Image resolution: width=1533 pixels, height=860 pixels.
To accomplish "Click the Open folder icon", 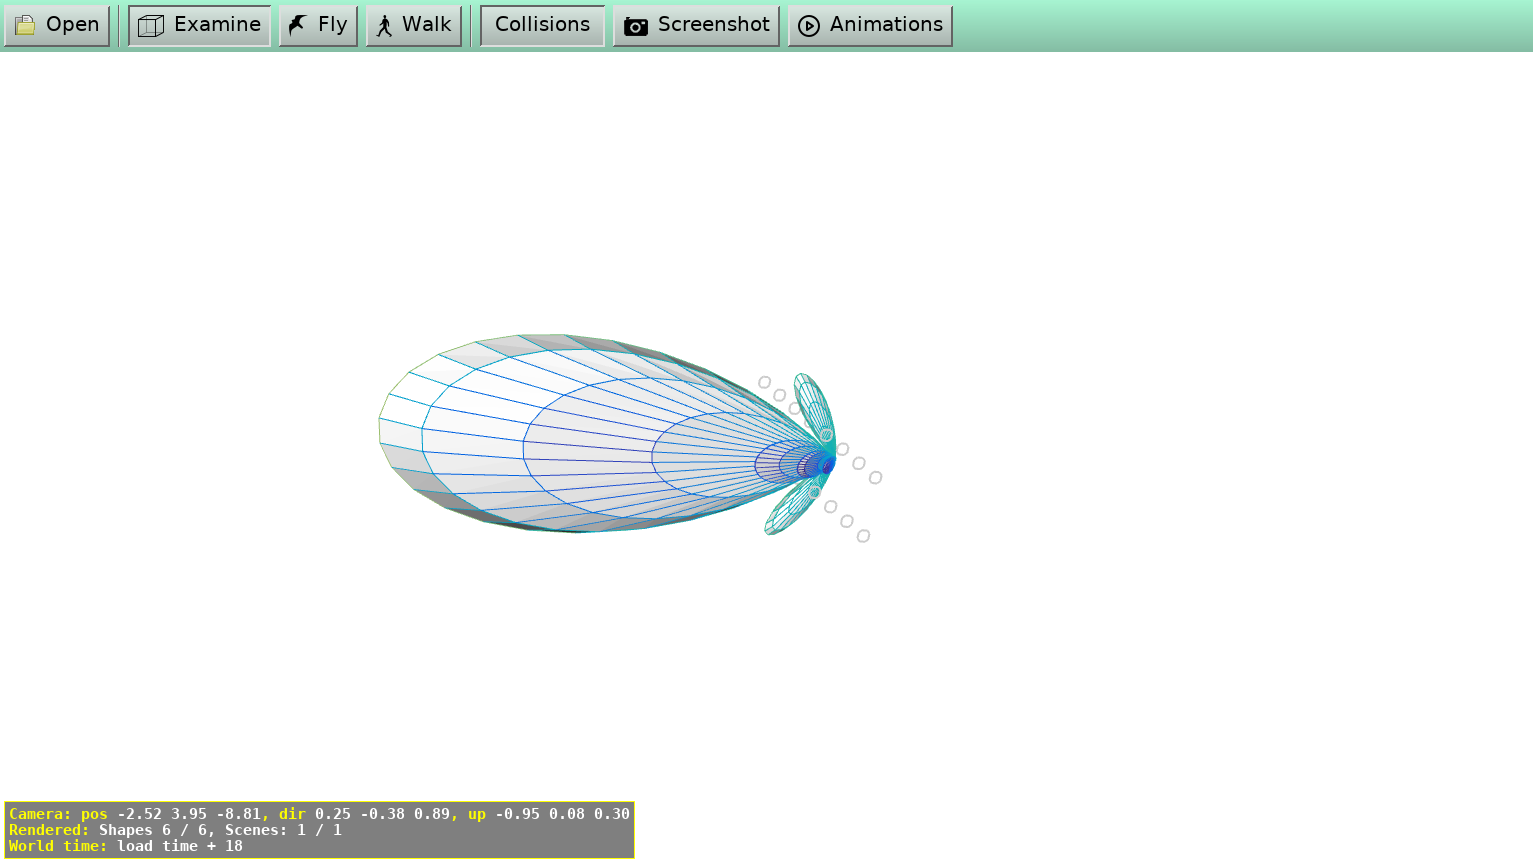I will pyautogui.click(x=25, y=25).
